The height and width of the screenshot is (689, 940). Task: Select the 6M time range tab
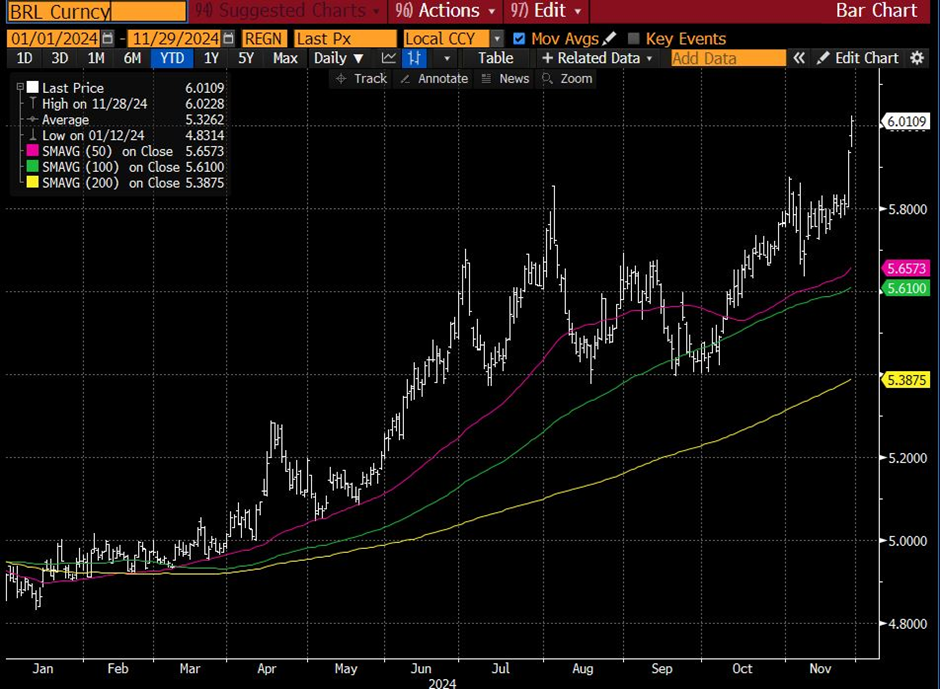pyautogui.click(x=132, y=58)
